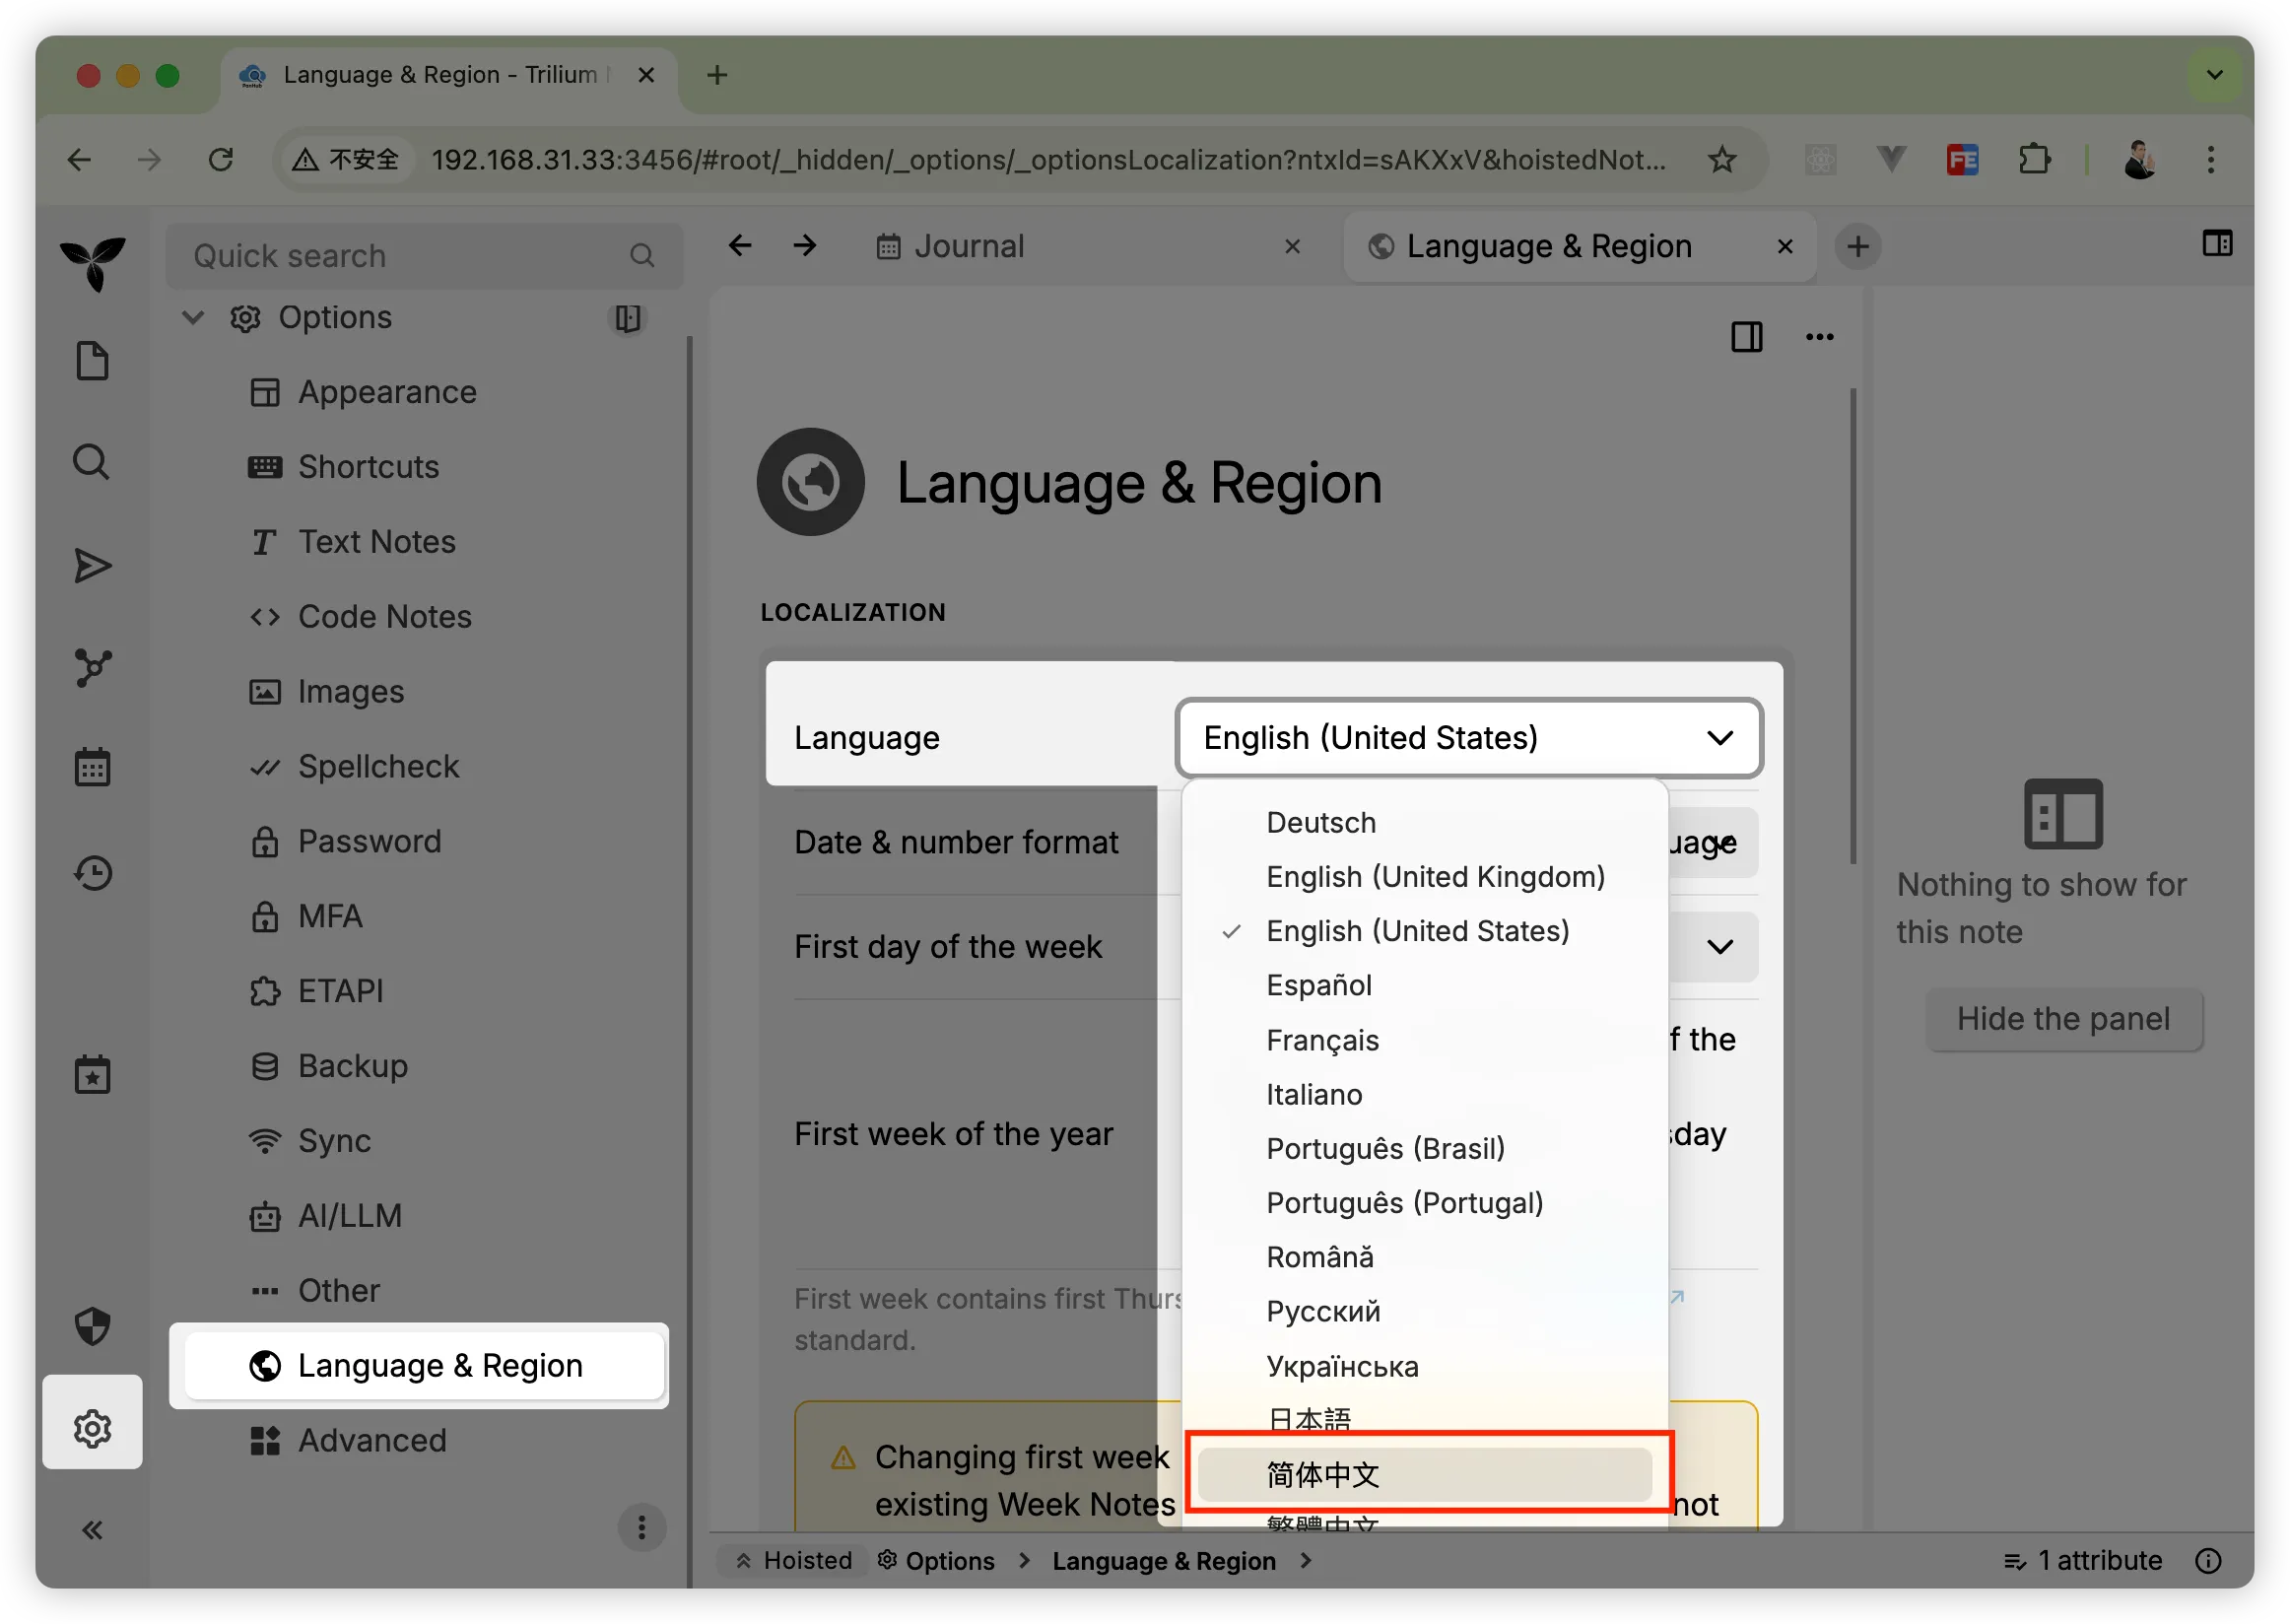Open the note map icon
The height and width of the screenshot is (1624, 2290).
click(93, 668)
